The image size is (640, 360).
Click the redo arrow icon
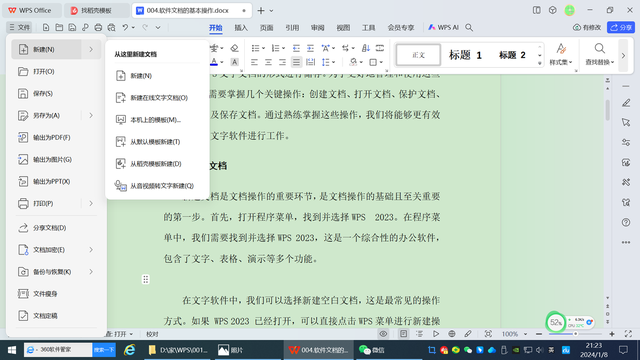click(145, 27)
